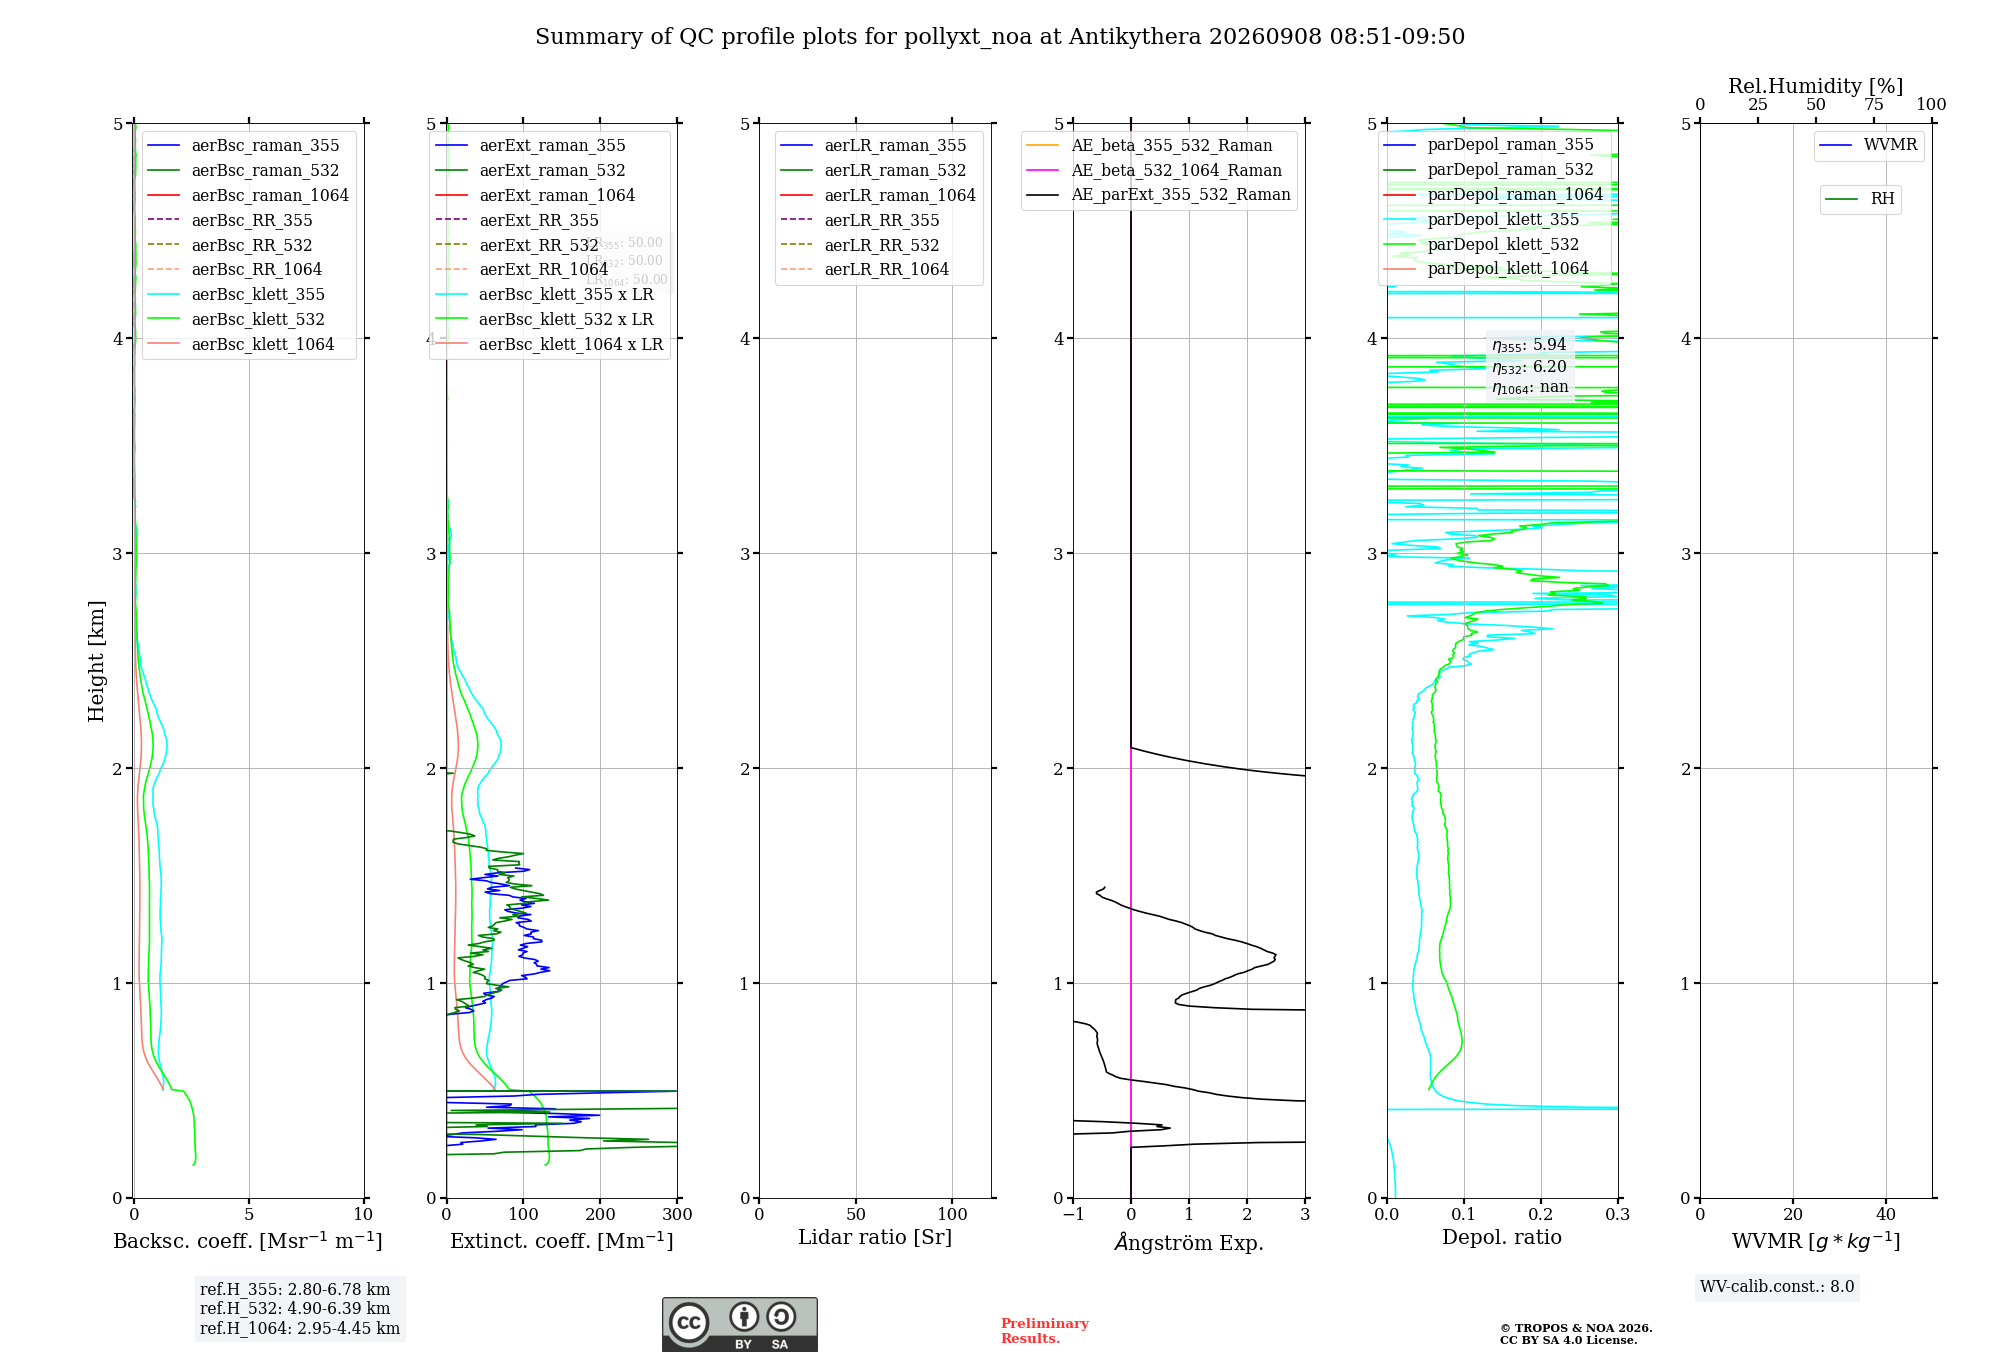This screenshot has width=2000, height=1360.
Task: Click the Creative Commons BY-SA license badge
Action: (x=739, y=1324)
